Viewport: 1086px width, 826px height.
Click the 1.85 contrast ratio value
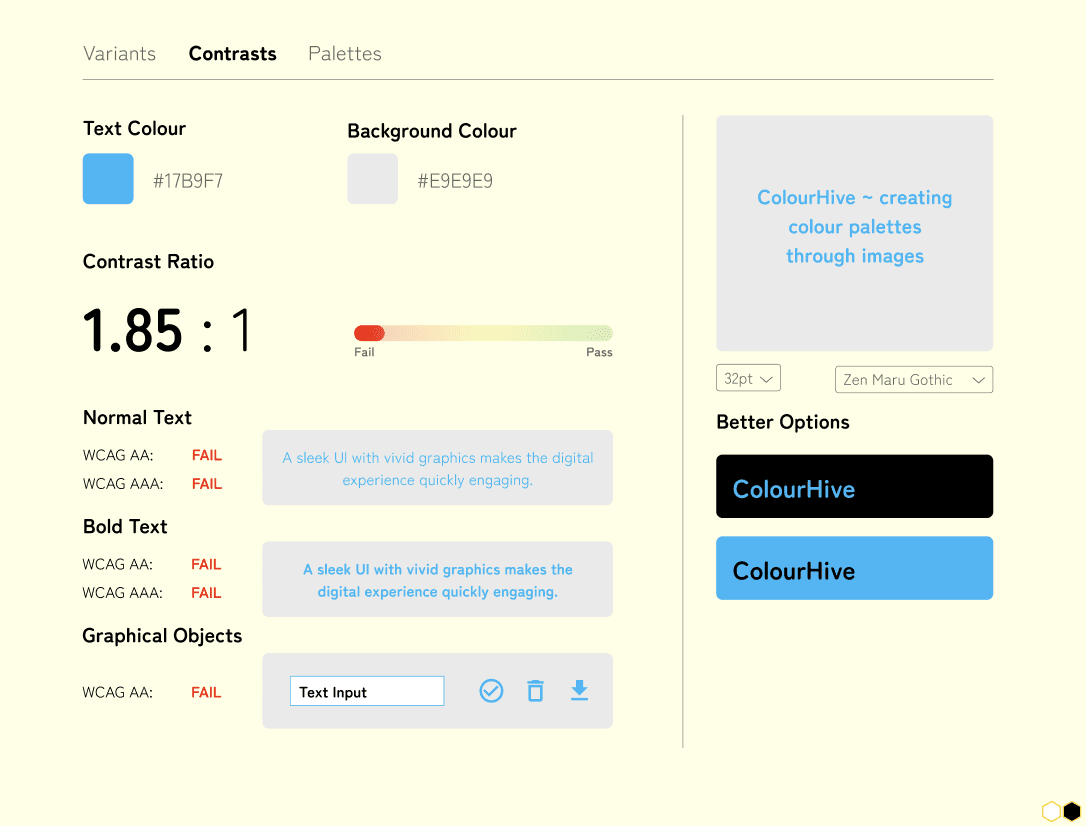133,330
